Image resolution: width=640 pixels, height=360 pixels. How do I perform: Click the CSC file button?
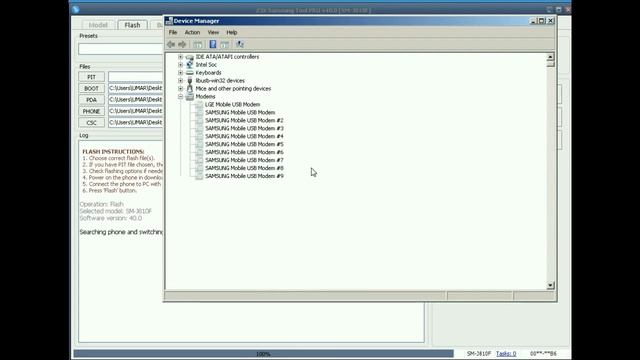click(91, 122)
